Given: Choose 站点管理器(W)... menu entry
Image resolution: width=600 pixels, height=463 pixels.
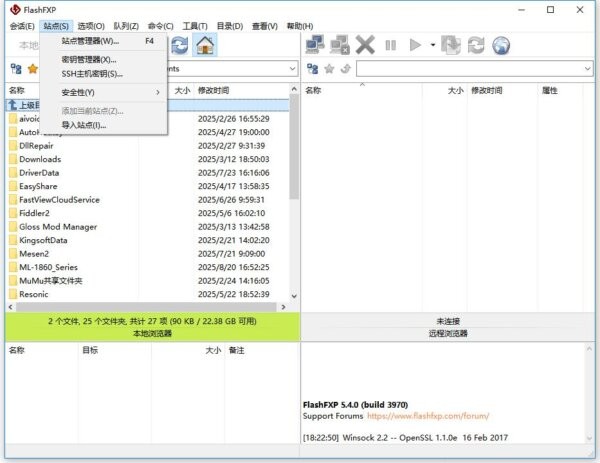Looking at the screenshot, I should pyautogui.click(x=103, y=41).
